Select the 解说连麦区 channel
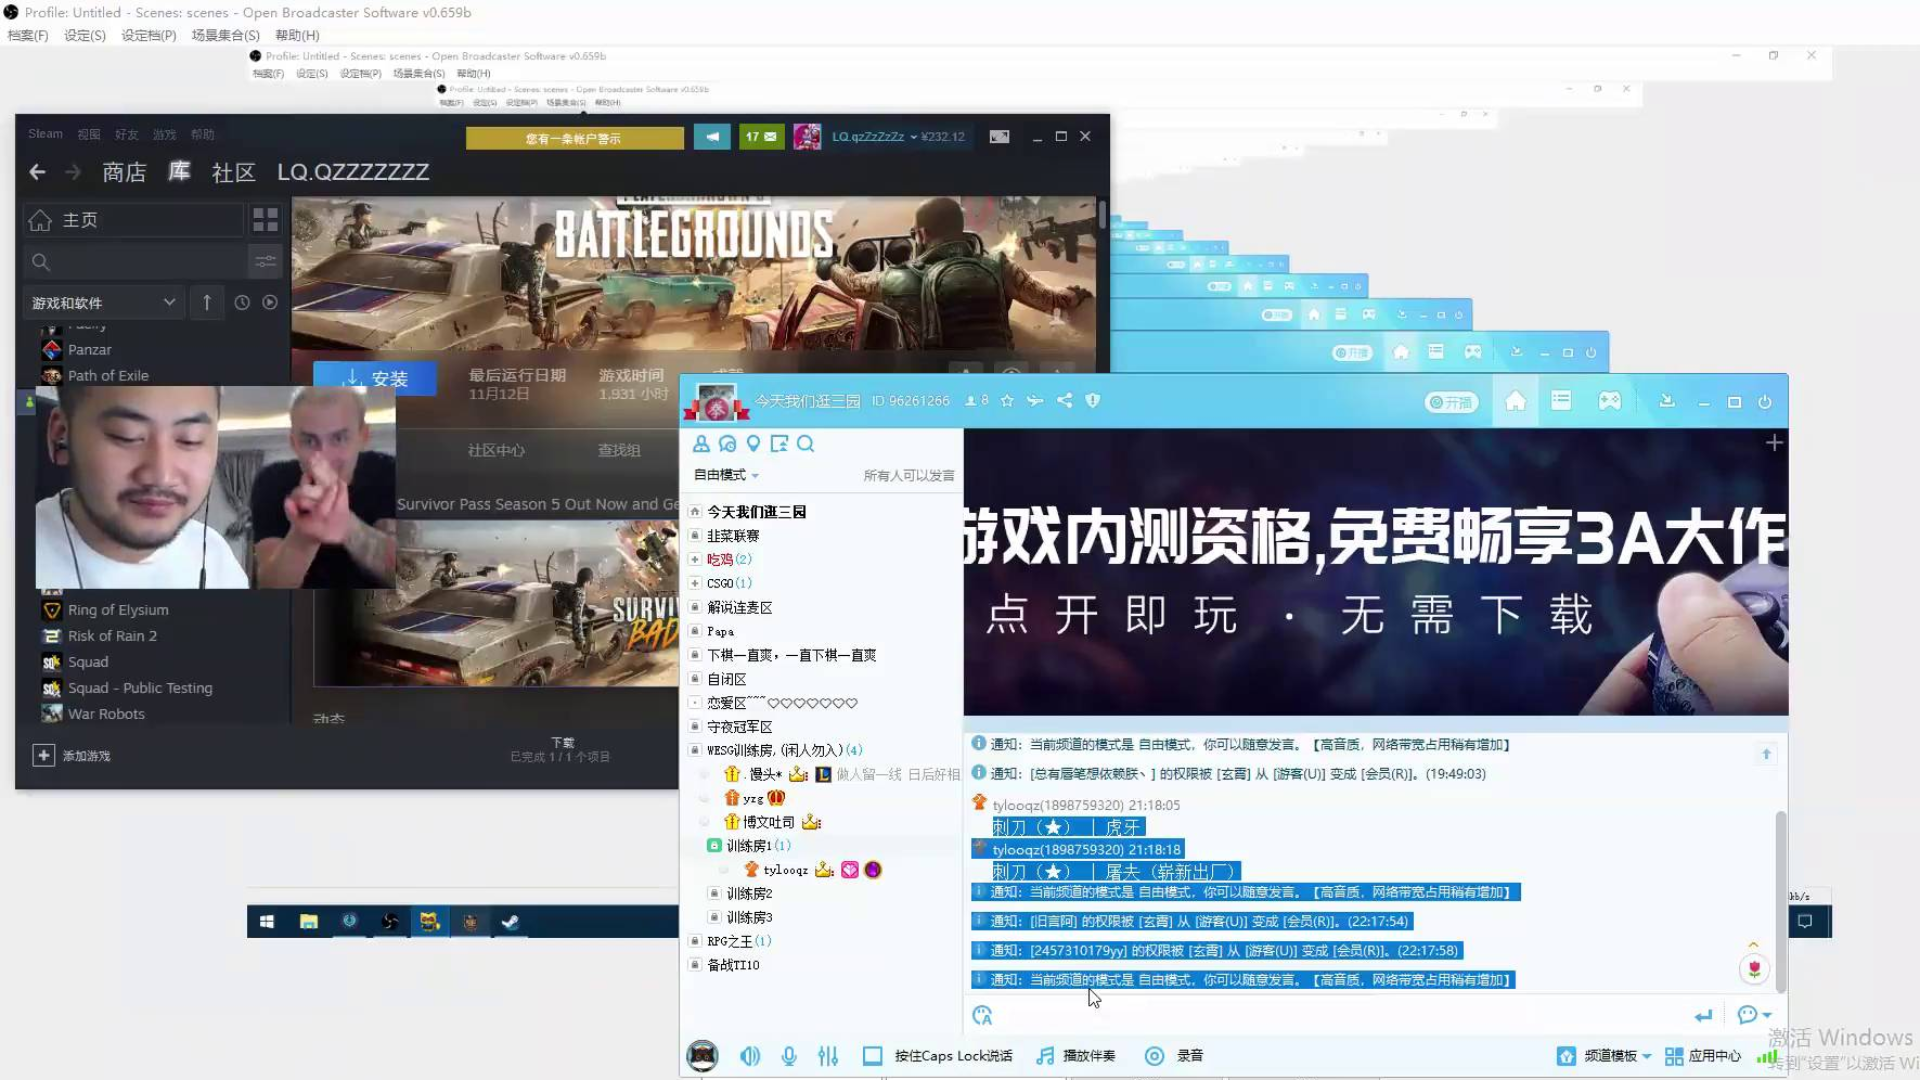 click(739, 608)
